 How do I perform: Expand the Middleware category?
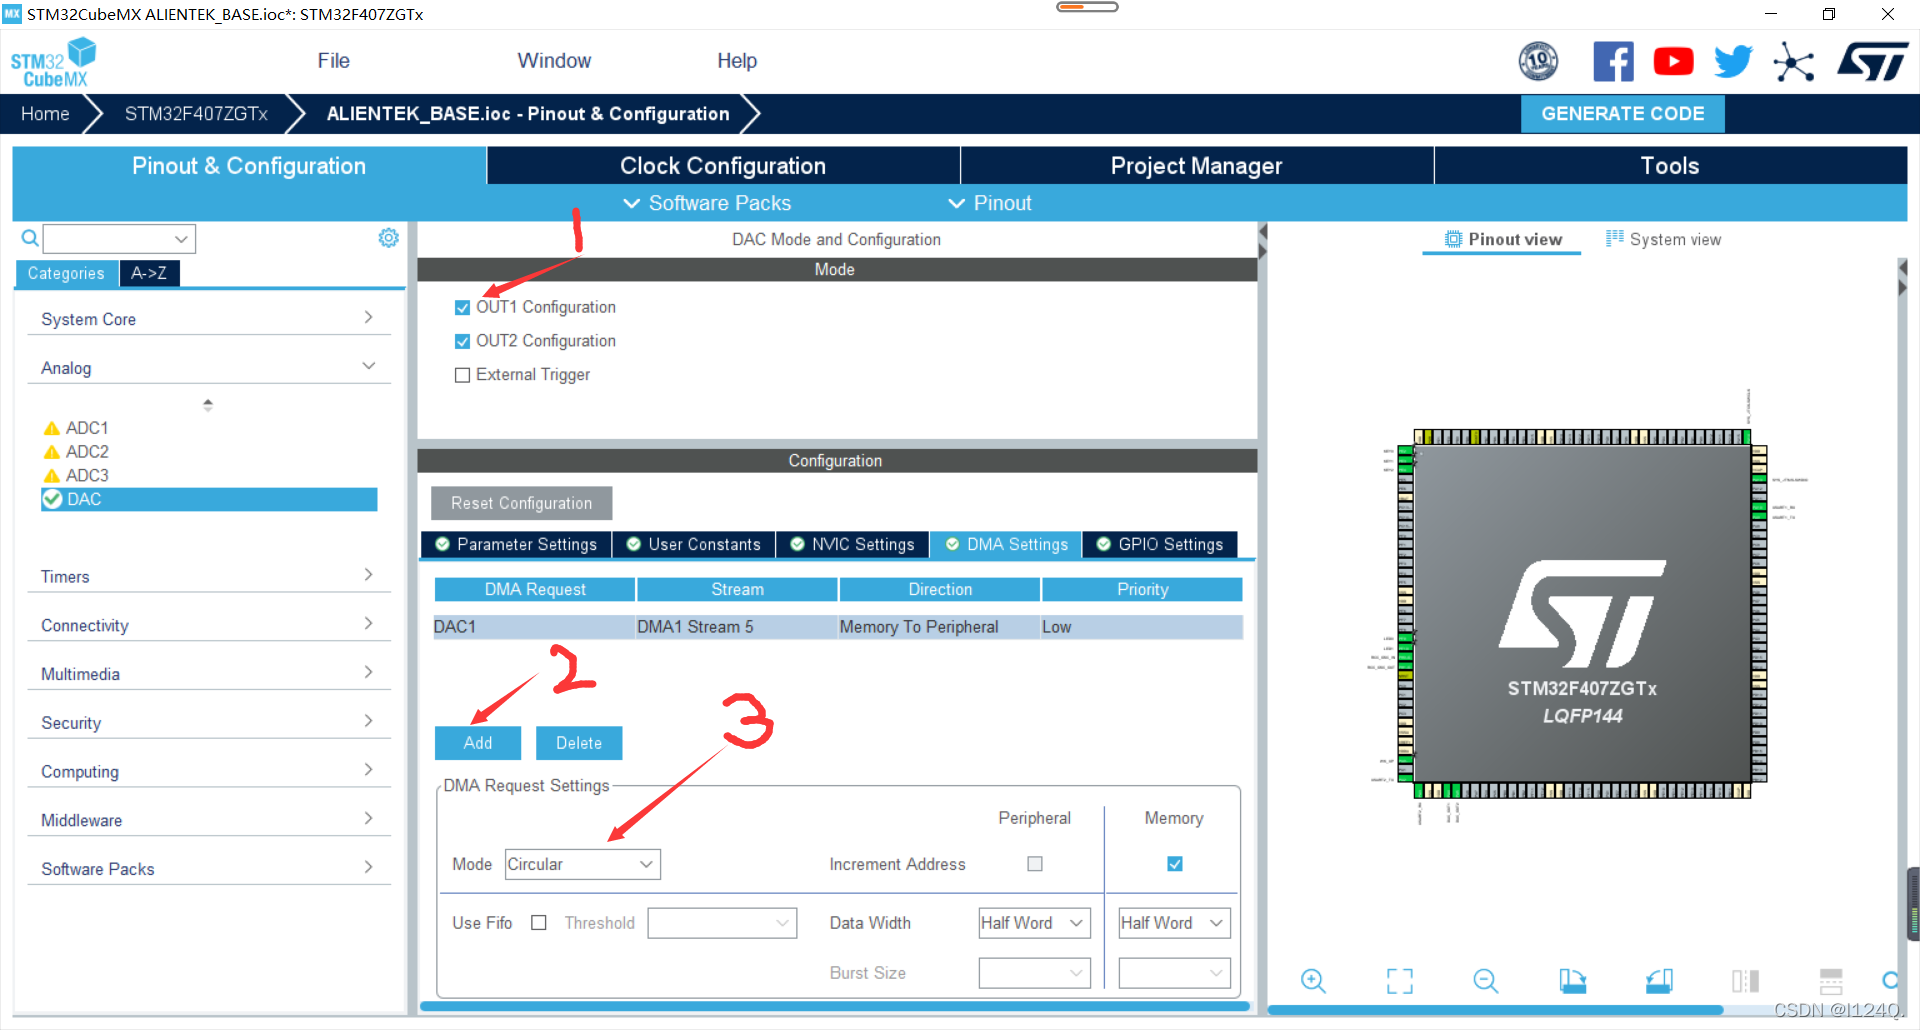(208, 820)
